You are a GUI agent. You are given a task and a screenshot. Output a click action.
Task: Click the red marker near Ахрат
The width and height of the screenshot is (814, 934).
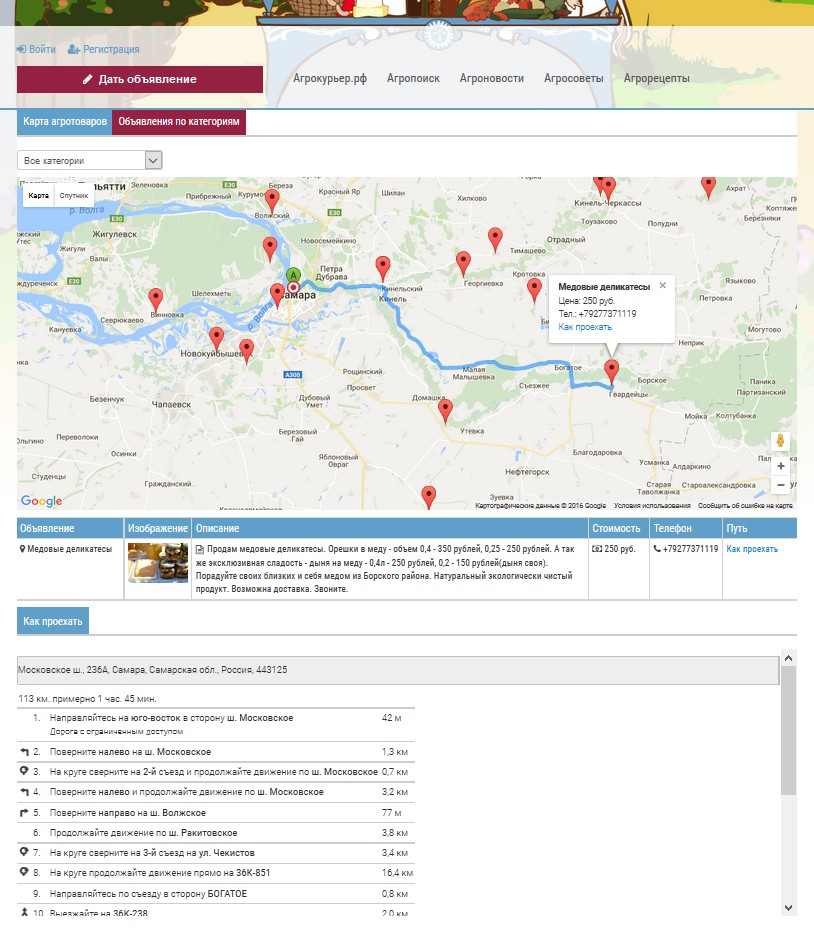(x=708, y=187)
